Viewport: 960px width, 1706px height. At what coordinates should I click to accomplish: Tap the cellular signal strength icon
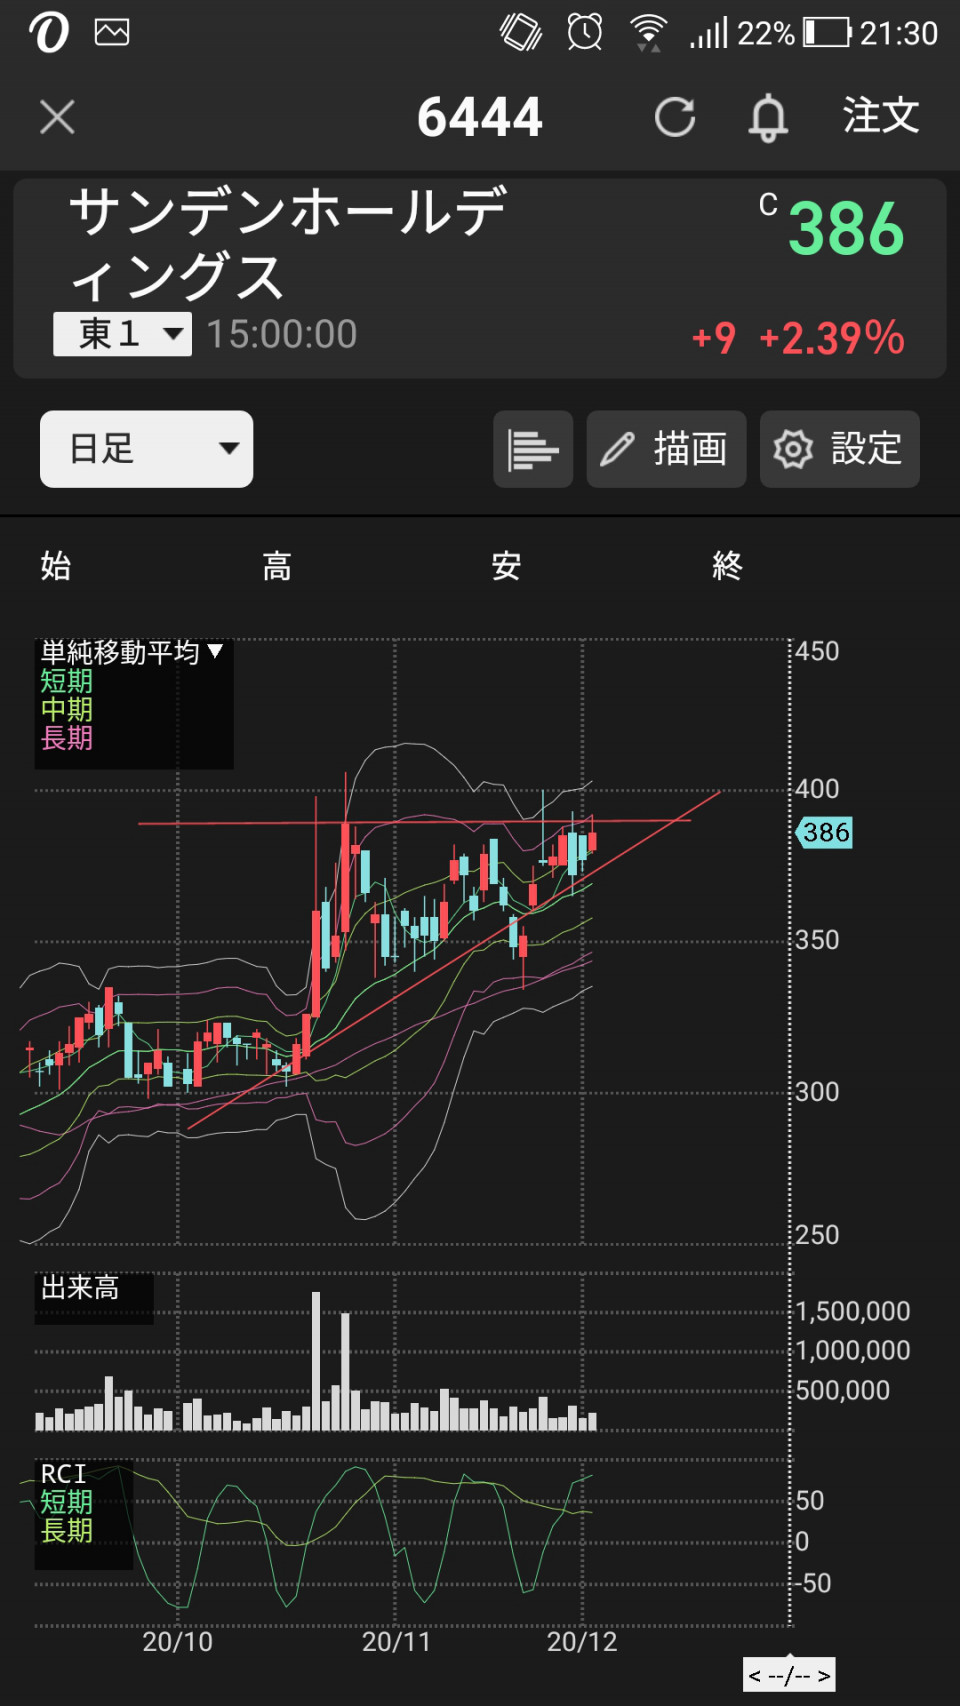pos(709,32)
